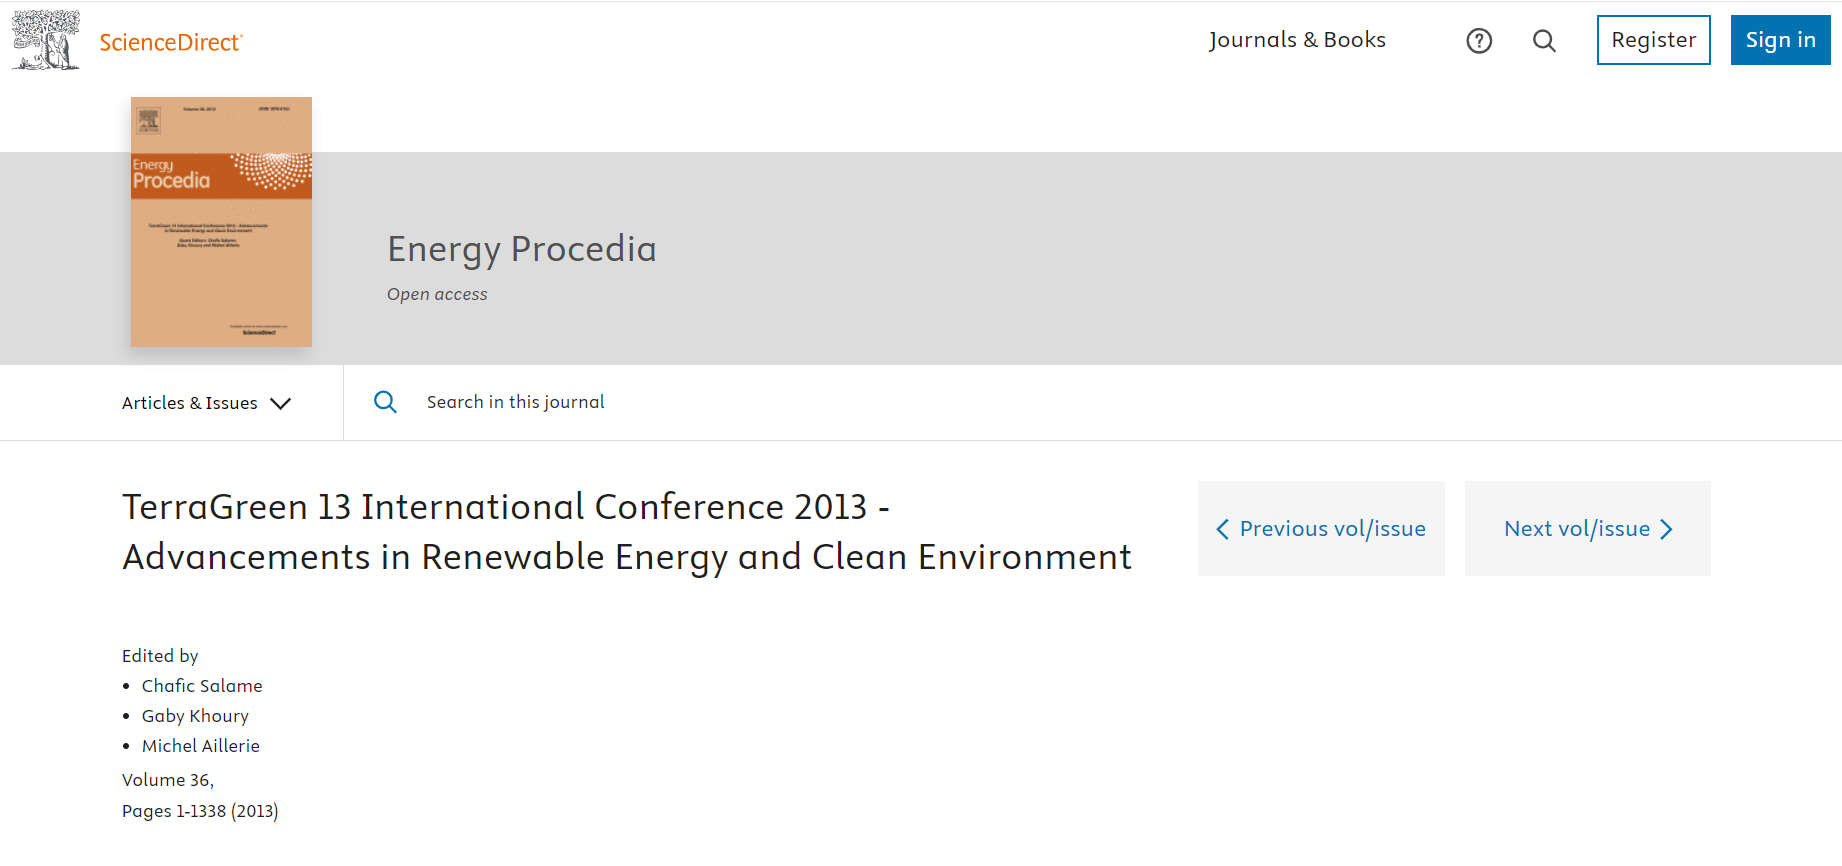Click editor name Chafic Salame
The image size is (1842, 866).
pos(202,686)
